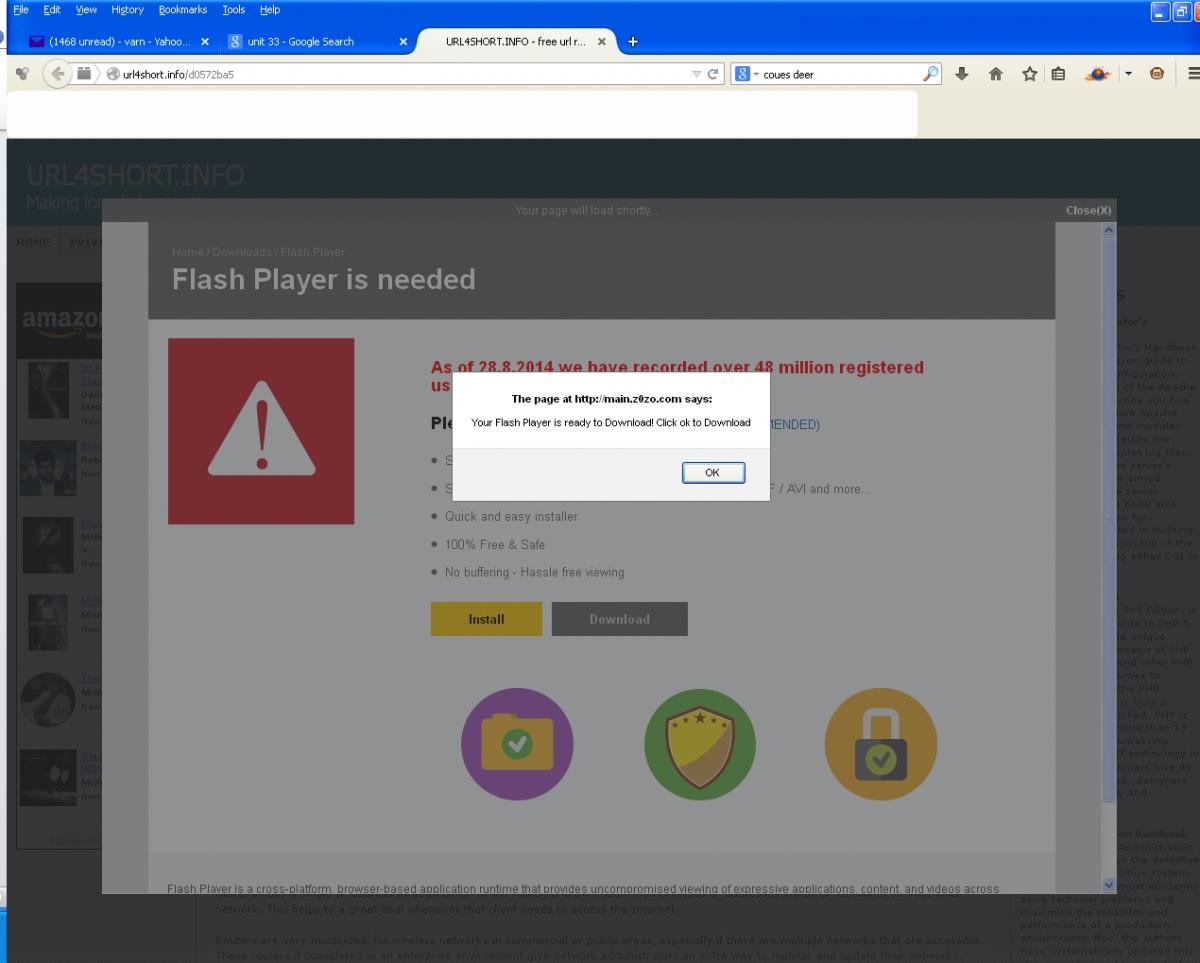Restore down the Firefox window

pos(1183,12)
